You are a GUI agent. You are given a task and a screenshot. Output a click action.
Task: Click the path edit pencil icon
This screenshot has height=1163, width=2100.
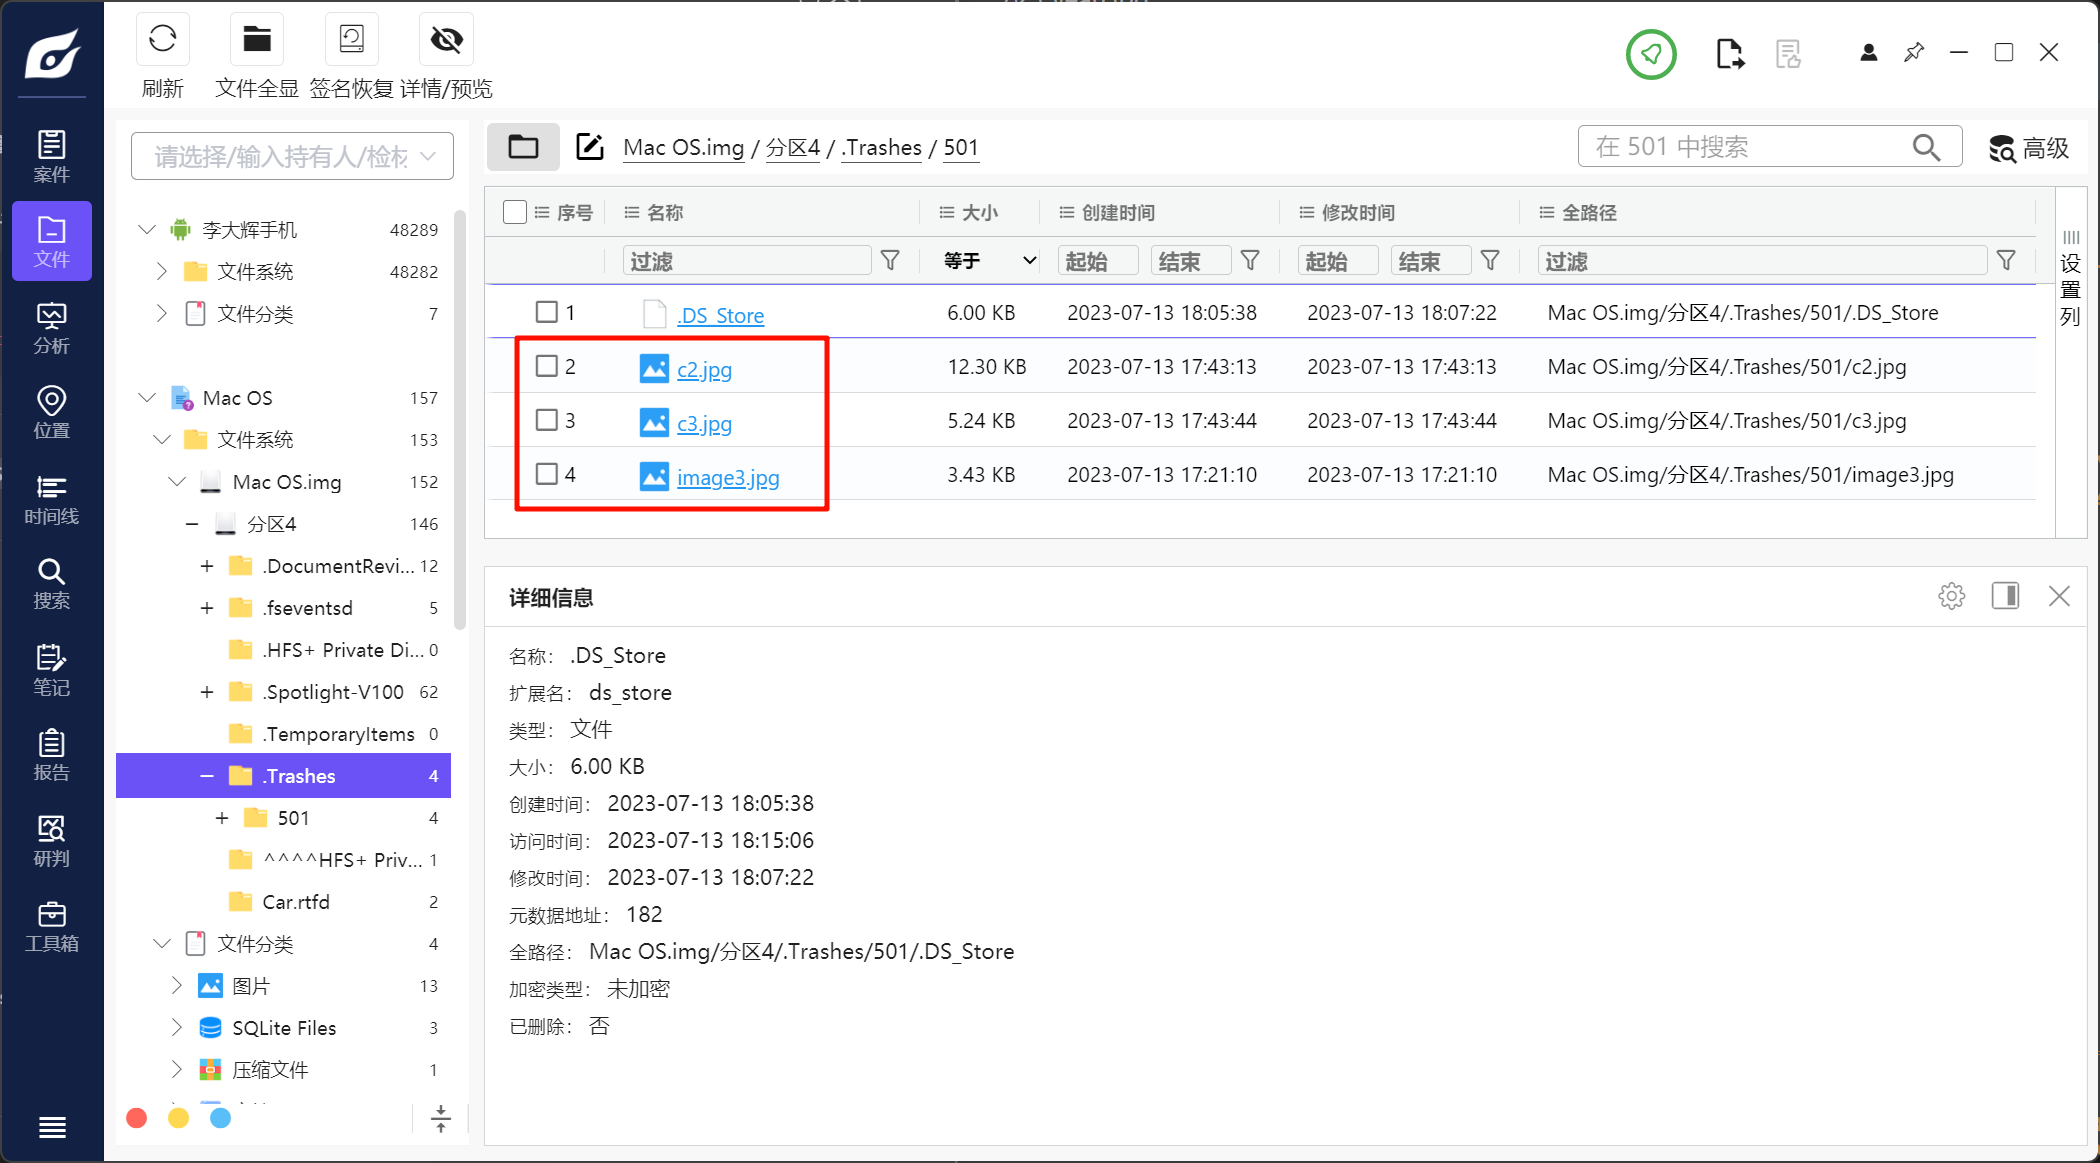point(590,148)
